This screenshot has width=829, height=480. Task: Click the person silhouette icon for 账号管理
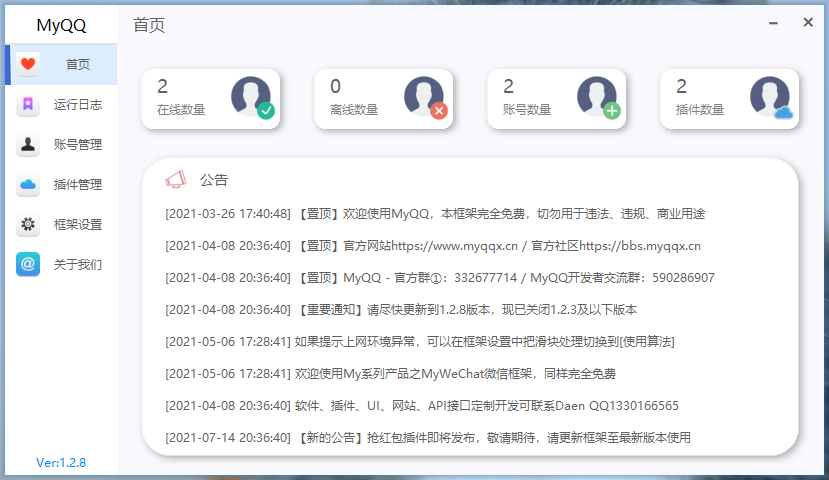28,144
